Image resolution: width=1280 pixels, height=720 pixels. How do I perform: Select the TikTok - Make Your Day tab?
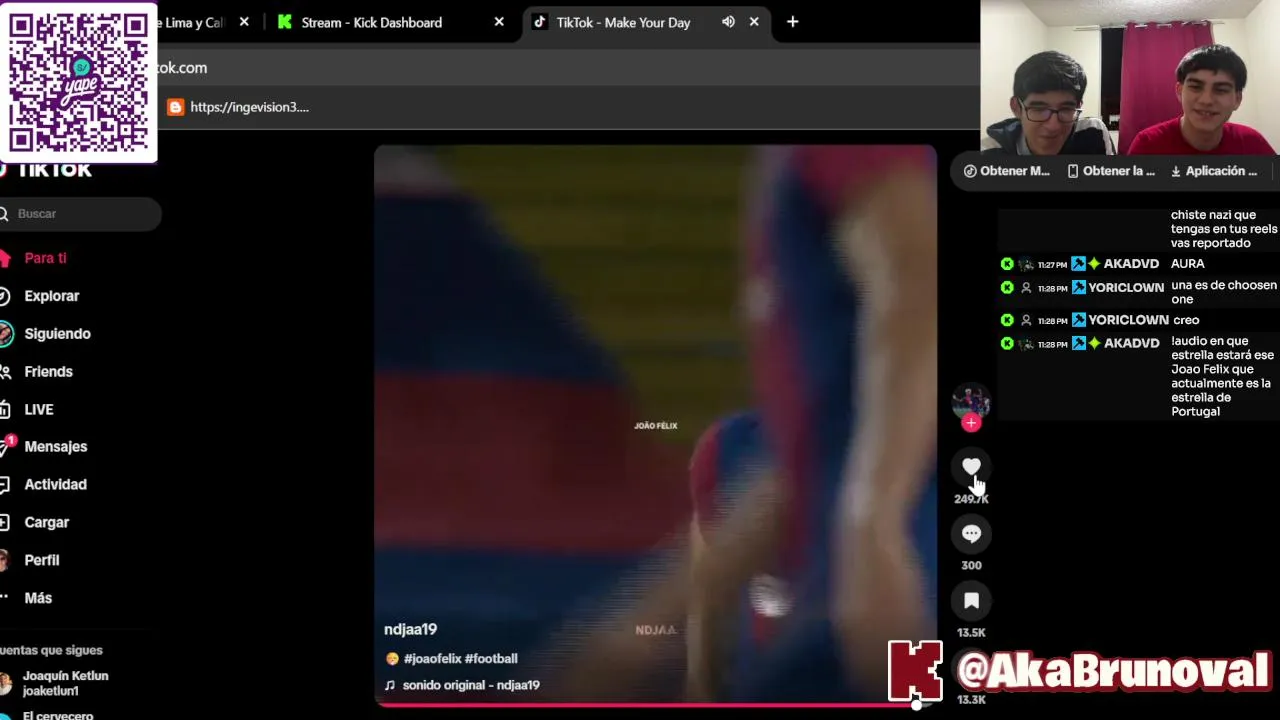623,22
